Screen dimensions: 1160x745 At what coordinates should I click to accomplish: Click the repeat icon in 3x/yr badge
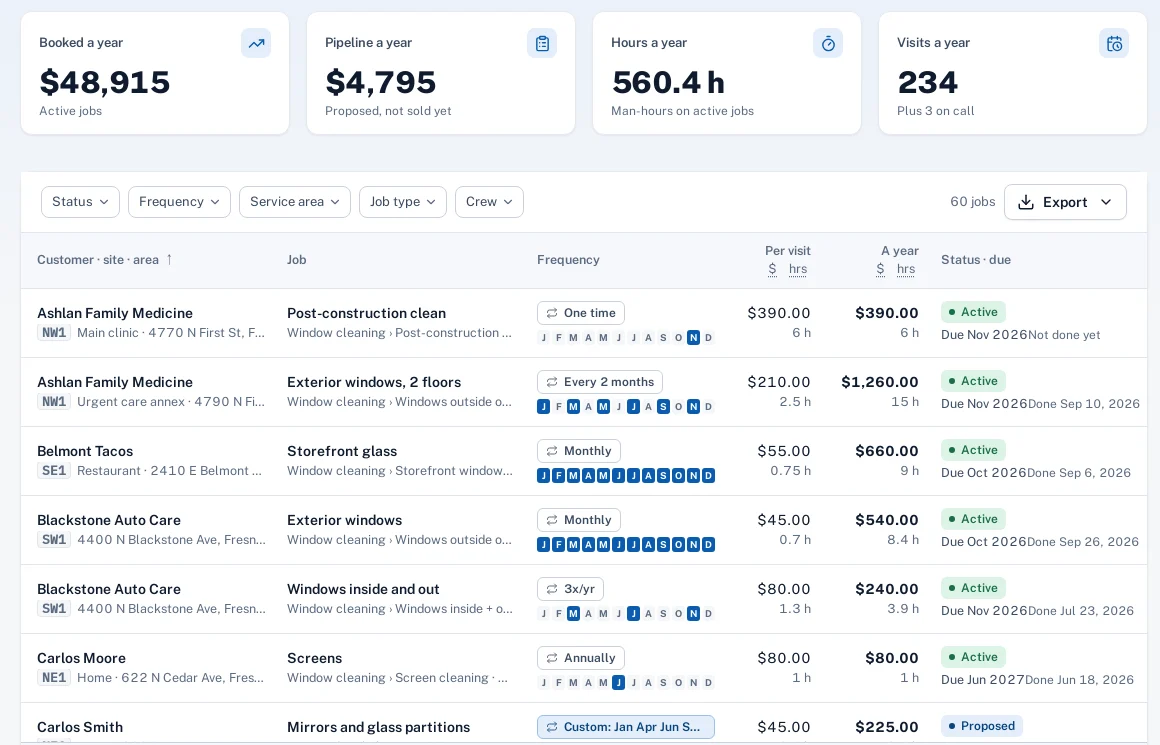pos(552,589)
